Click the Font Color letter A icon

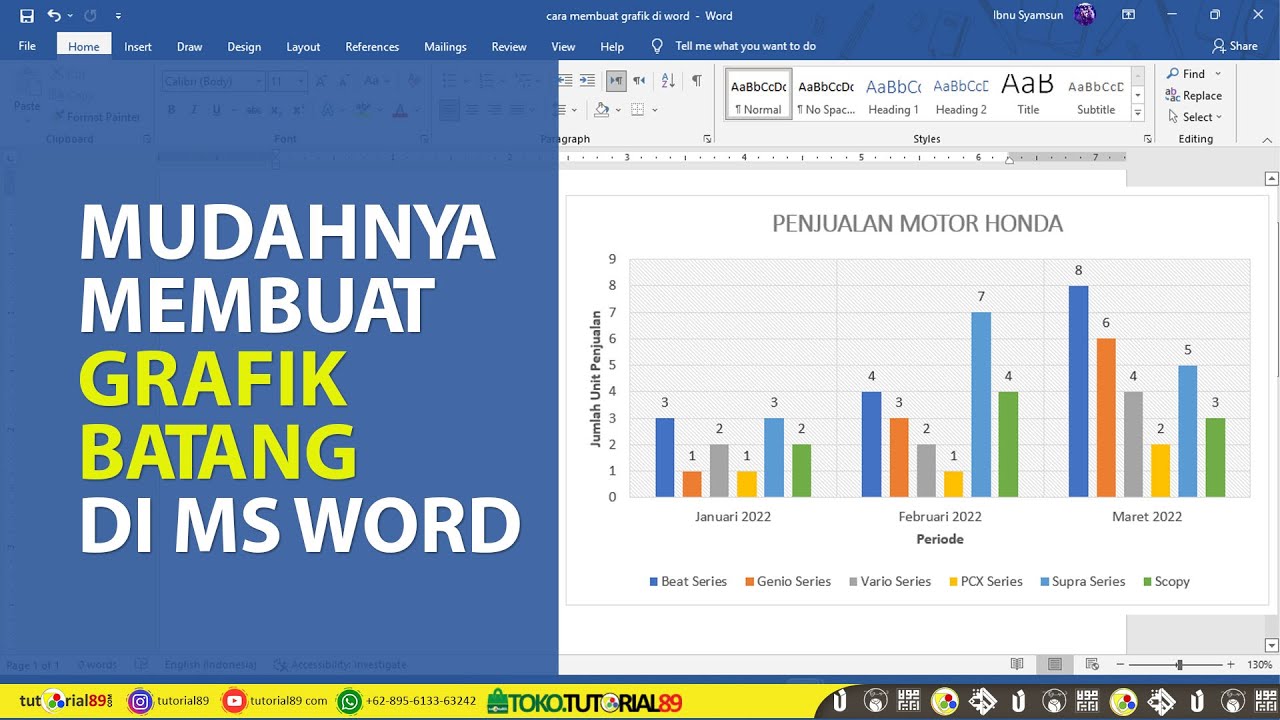tap(400, 110)
